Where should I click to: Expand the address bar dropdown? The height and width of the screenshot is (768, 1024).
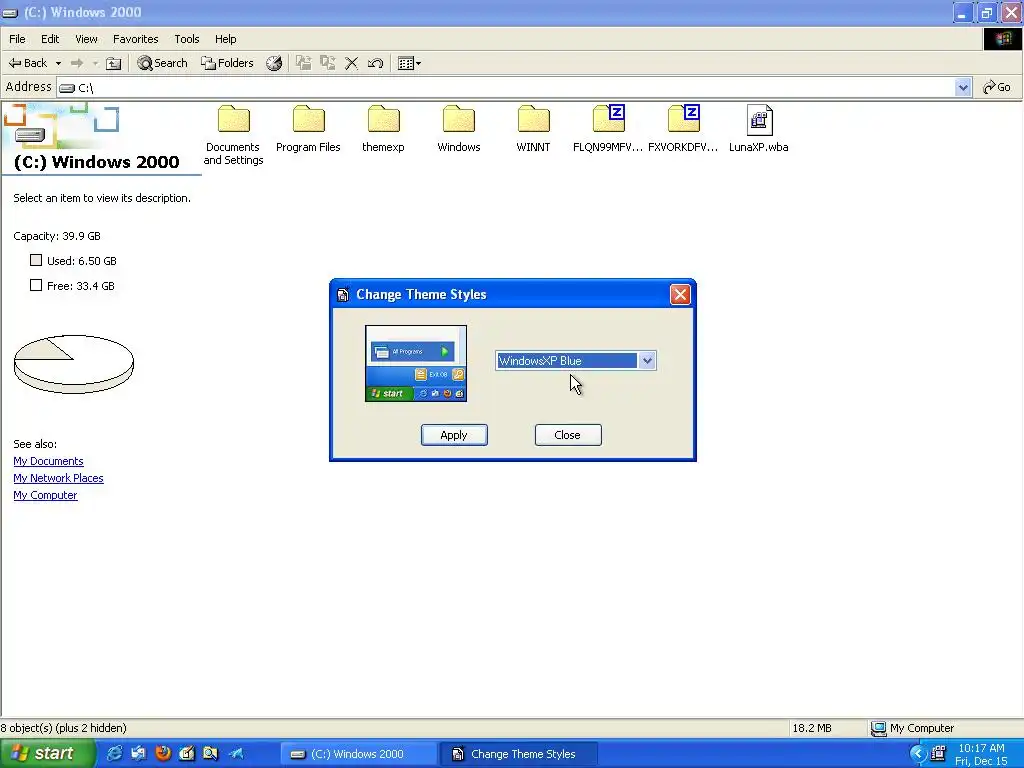pos(963,88)
